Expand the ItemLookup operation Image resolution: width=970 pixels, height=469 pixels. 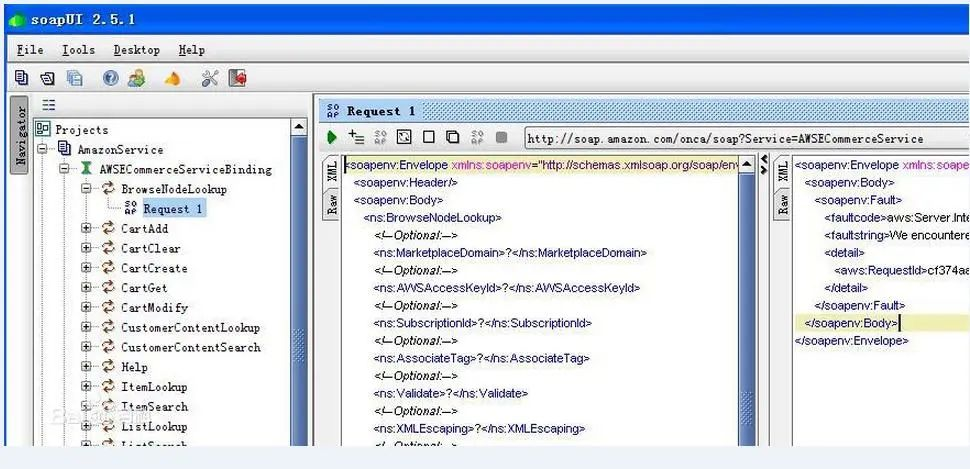[x=86, y=387]
